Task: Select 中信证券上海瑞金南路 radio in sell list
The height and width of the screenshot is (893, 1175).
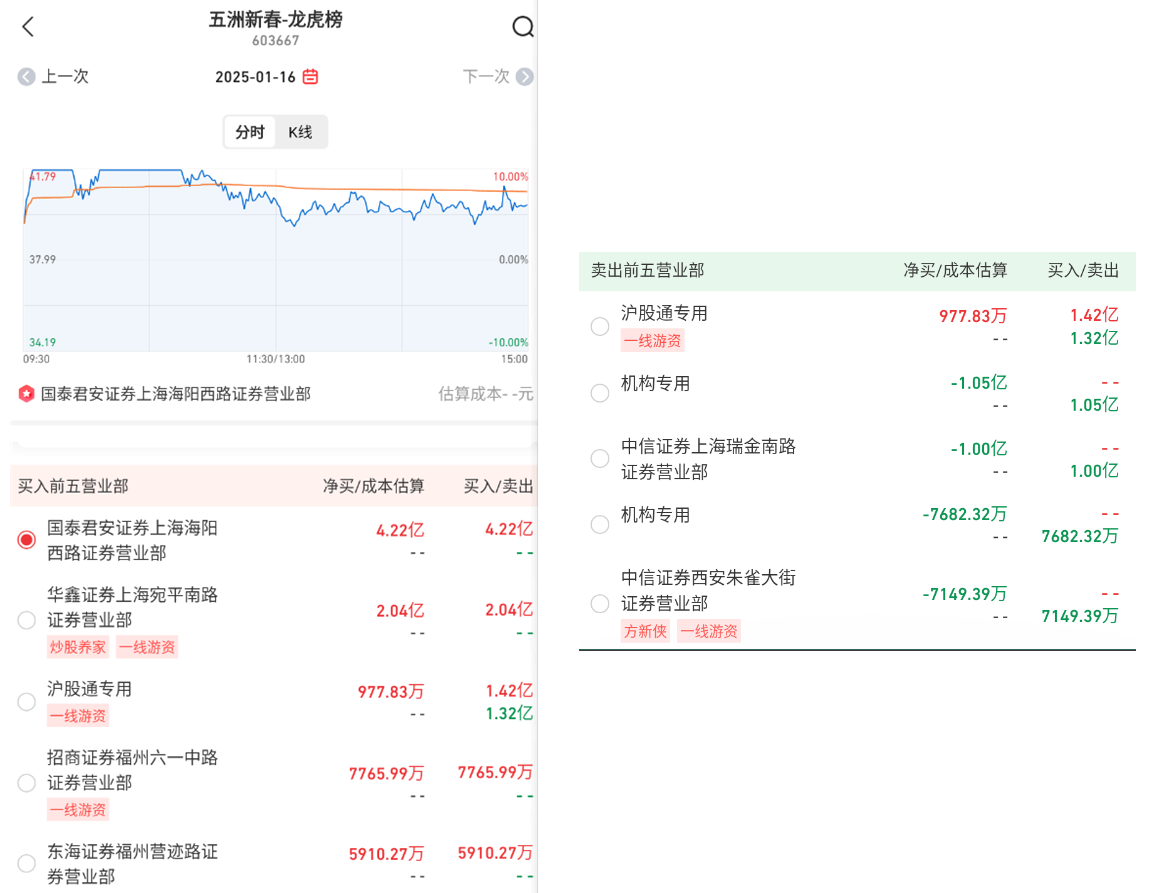Action: click(x=600, y=459)
